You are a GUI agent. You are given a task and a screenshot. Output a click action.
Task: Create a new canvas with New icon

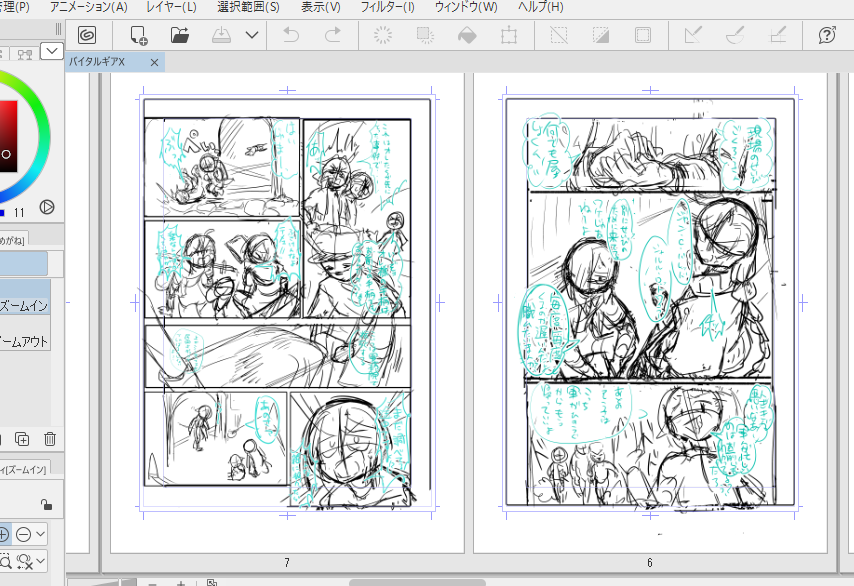(x=139, y=35)
